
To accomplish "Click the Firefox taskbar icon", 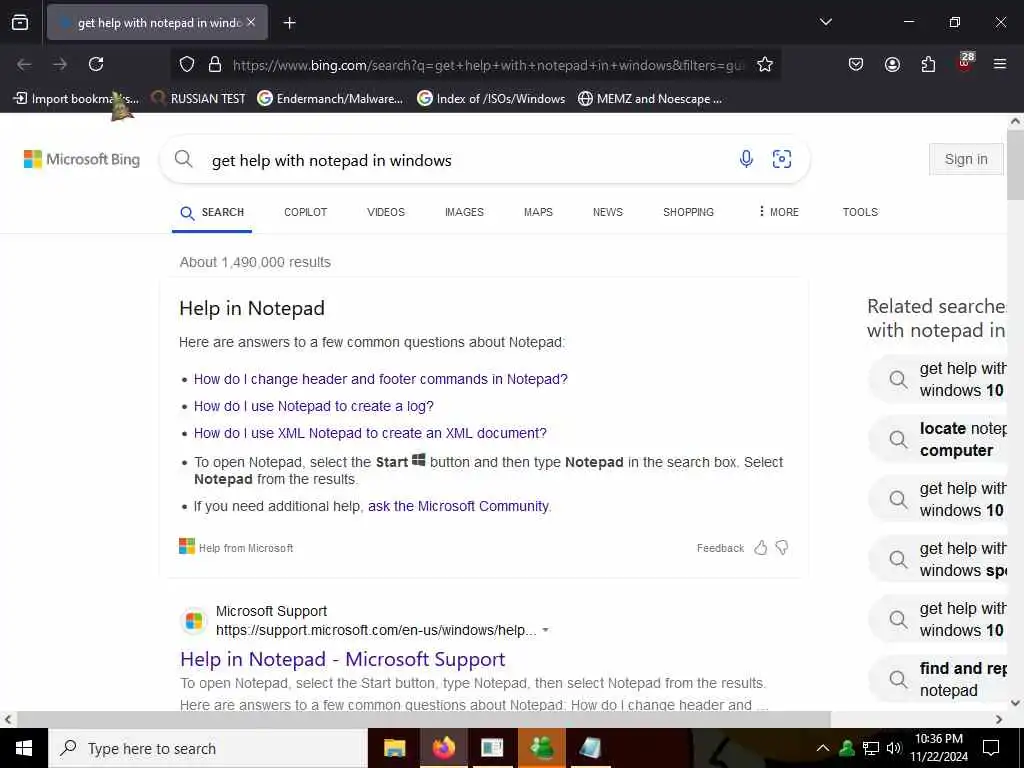I will pos(443,748).
